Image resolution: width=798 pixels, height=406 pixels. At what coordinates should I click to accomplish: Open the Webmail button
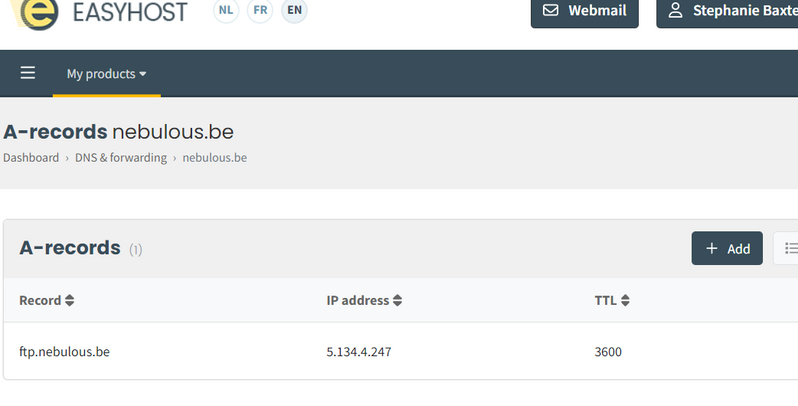pyautogui.click(x=584, y=11)
